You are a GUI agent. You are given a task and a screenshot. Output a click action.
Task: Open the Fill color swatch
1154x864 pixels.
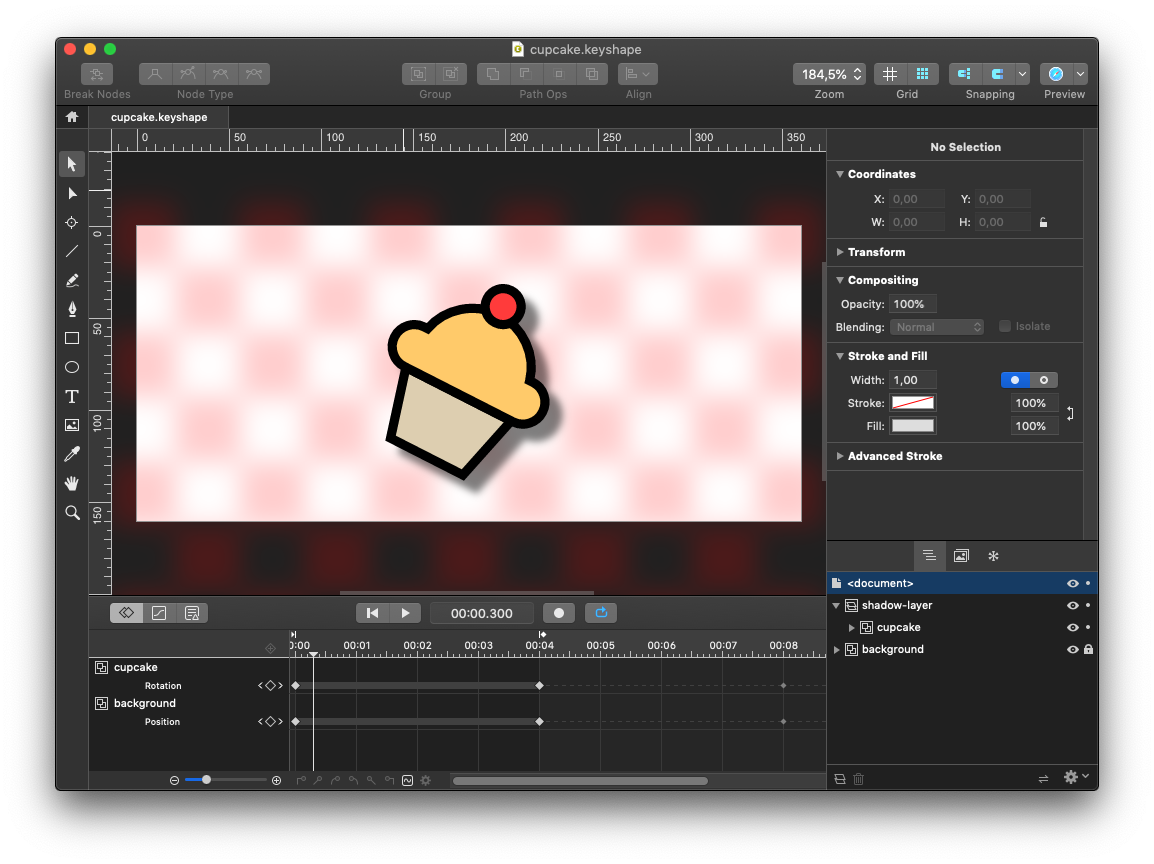coord(912,426)
